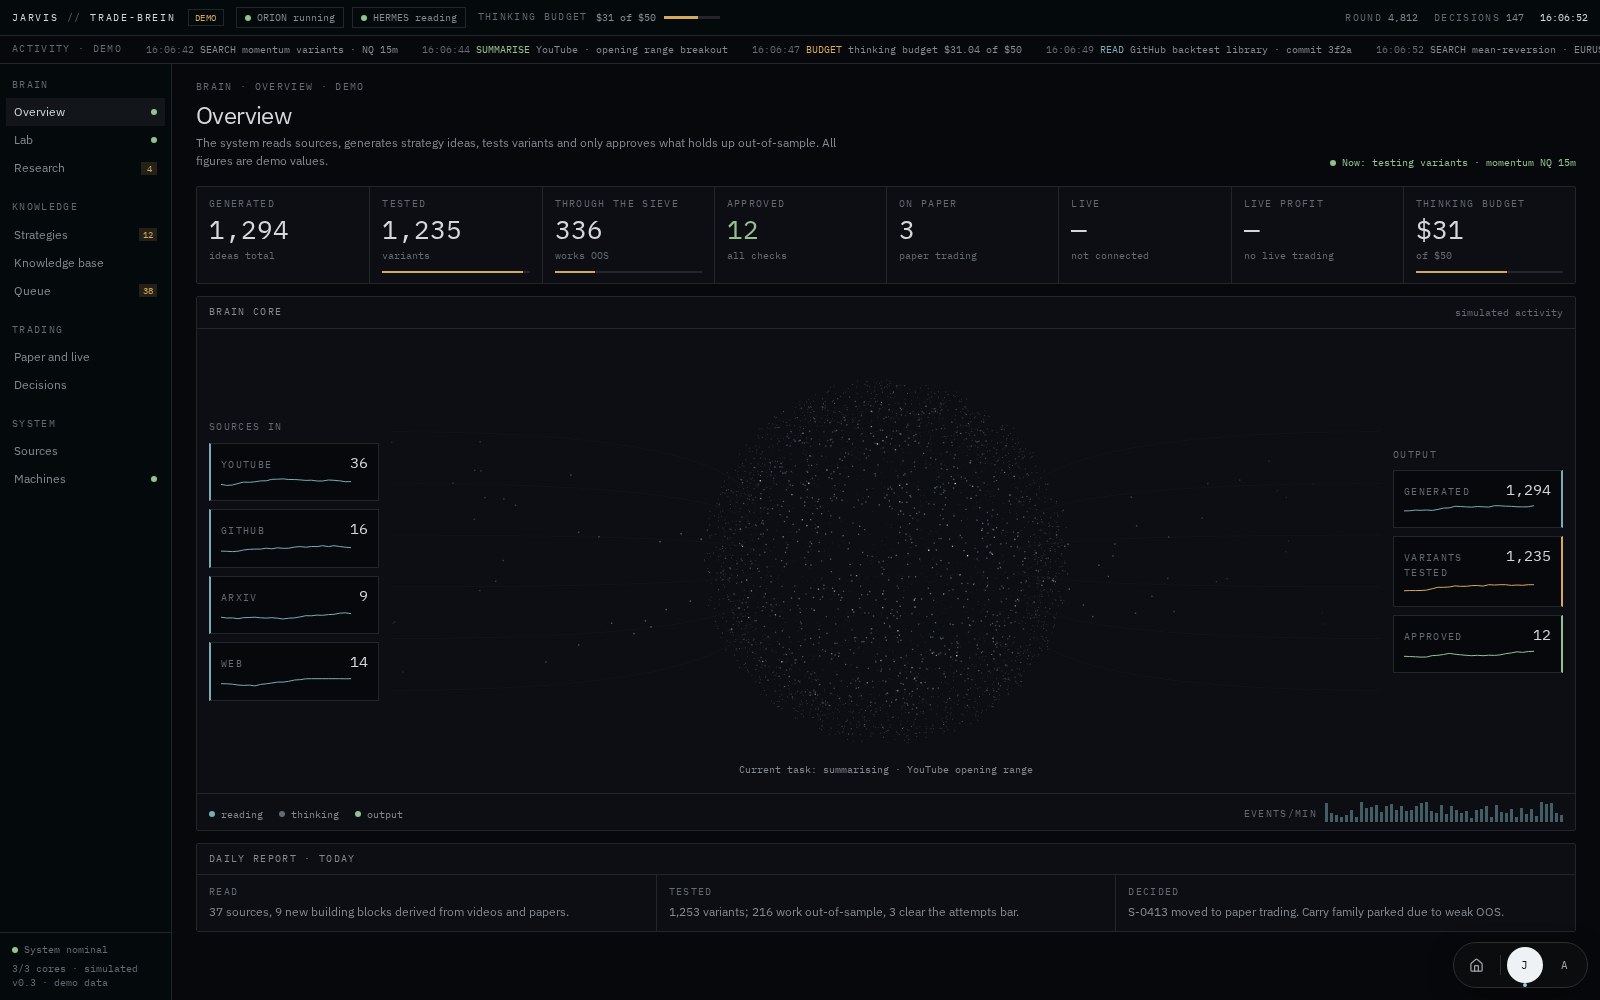Click the Approved 12 stat tile
Image resolution: width=1600 pixels, height=1000 pixels.
800,235
